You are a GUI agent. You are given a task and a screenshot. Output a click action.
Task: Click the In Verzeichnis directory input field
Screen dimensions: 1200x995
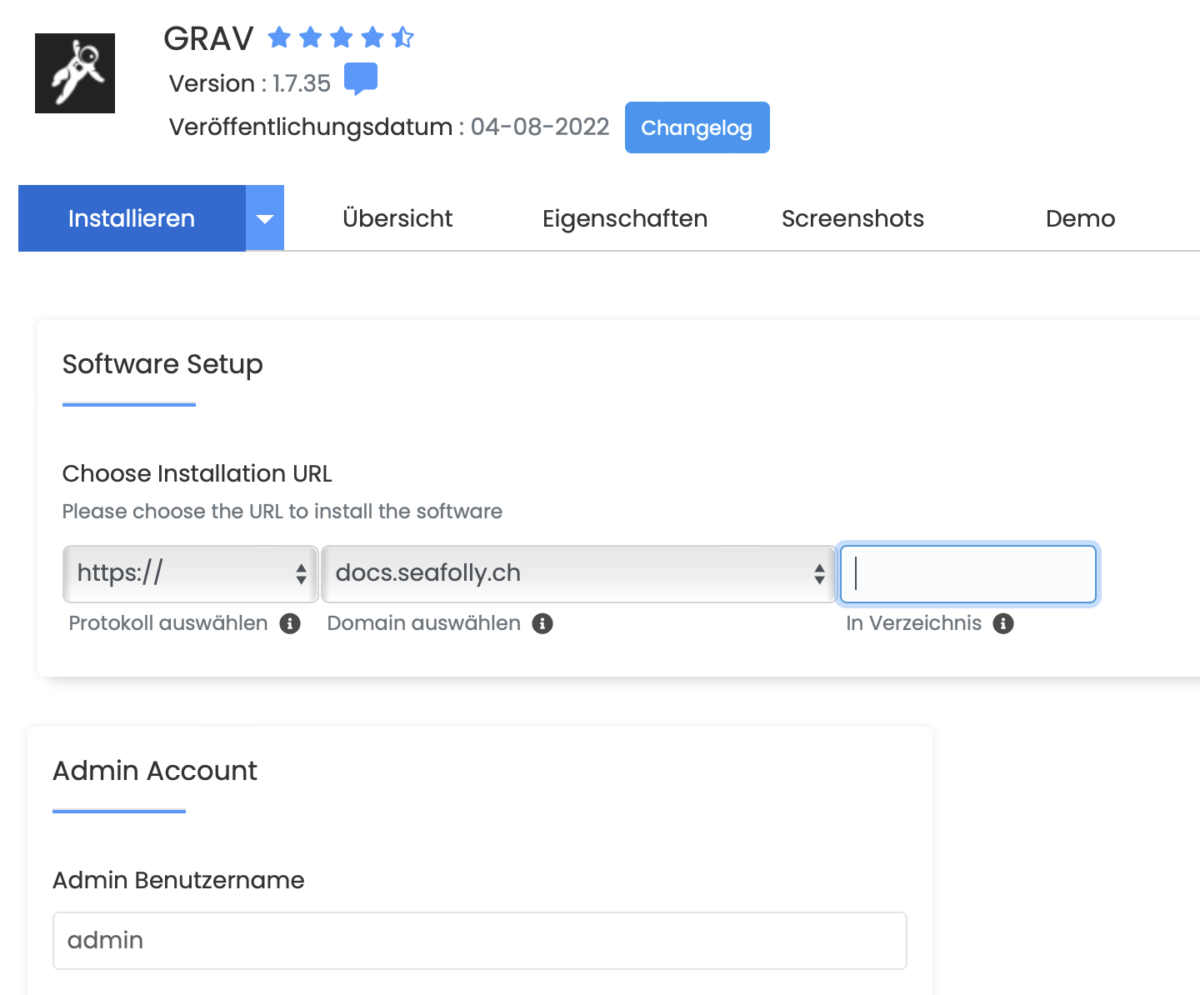[967, 573]
